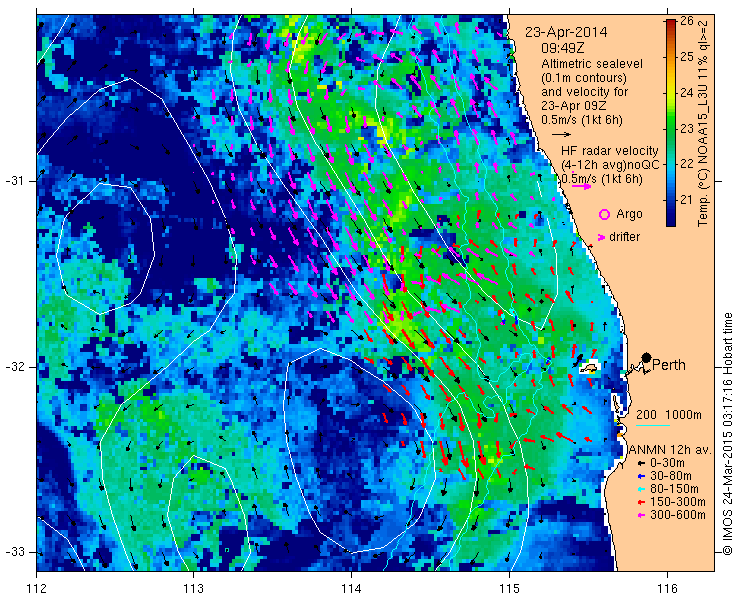
Task: Click the colorbar value '24'
Action: pos(687,93)
